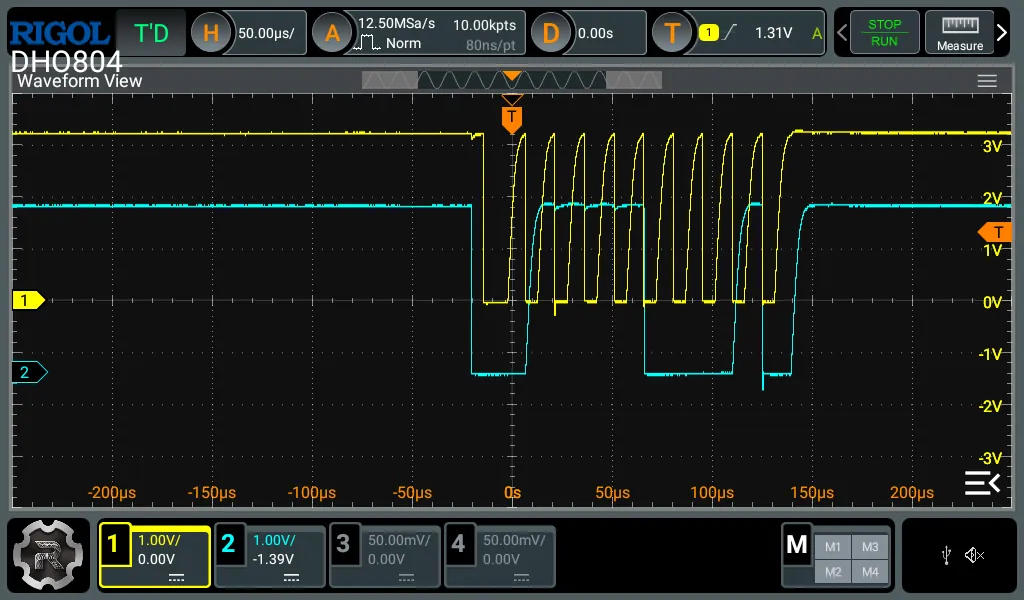Go to previous toolbar page with left arrow

tap(842, 33)
